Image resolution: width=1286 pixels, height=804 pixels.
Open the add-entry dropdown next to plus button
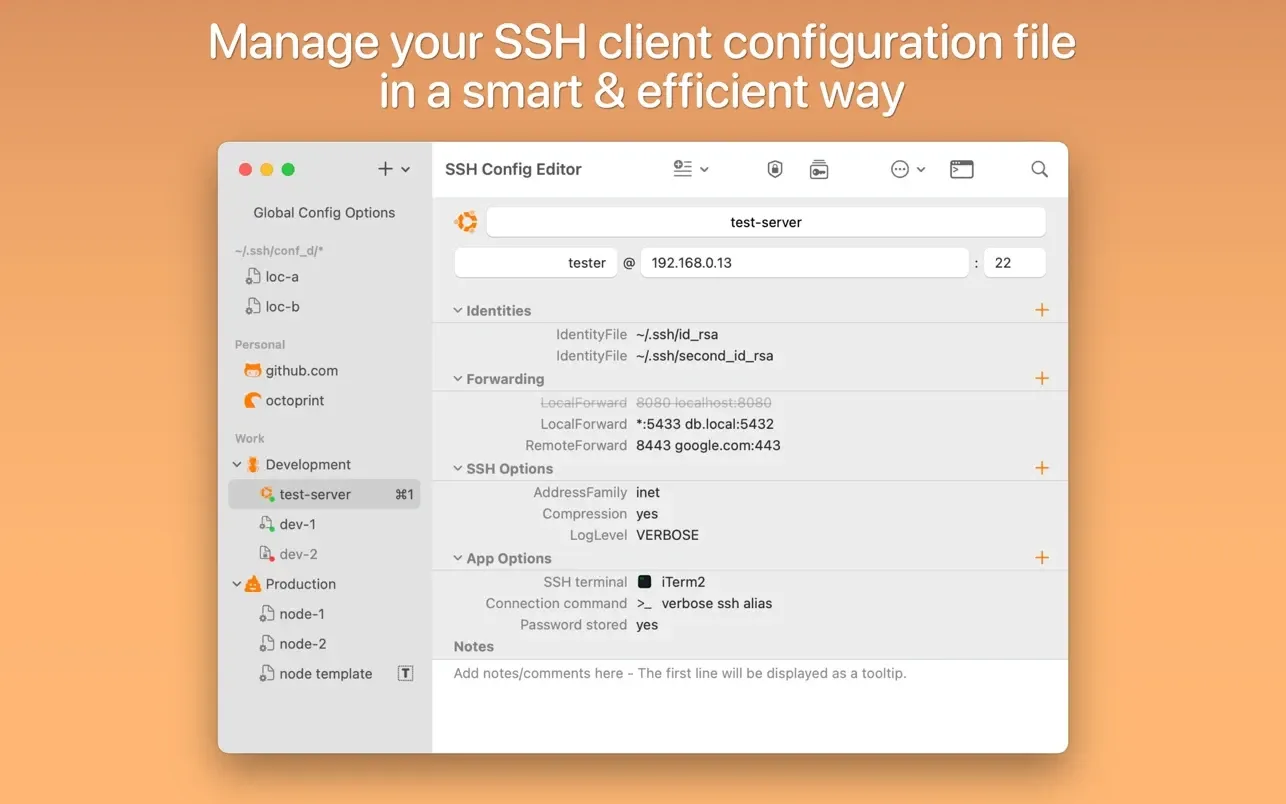404,169
